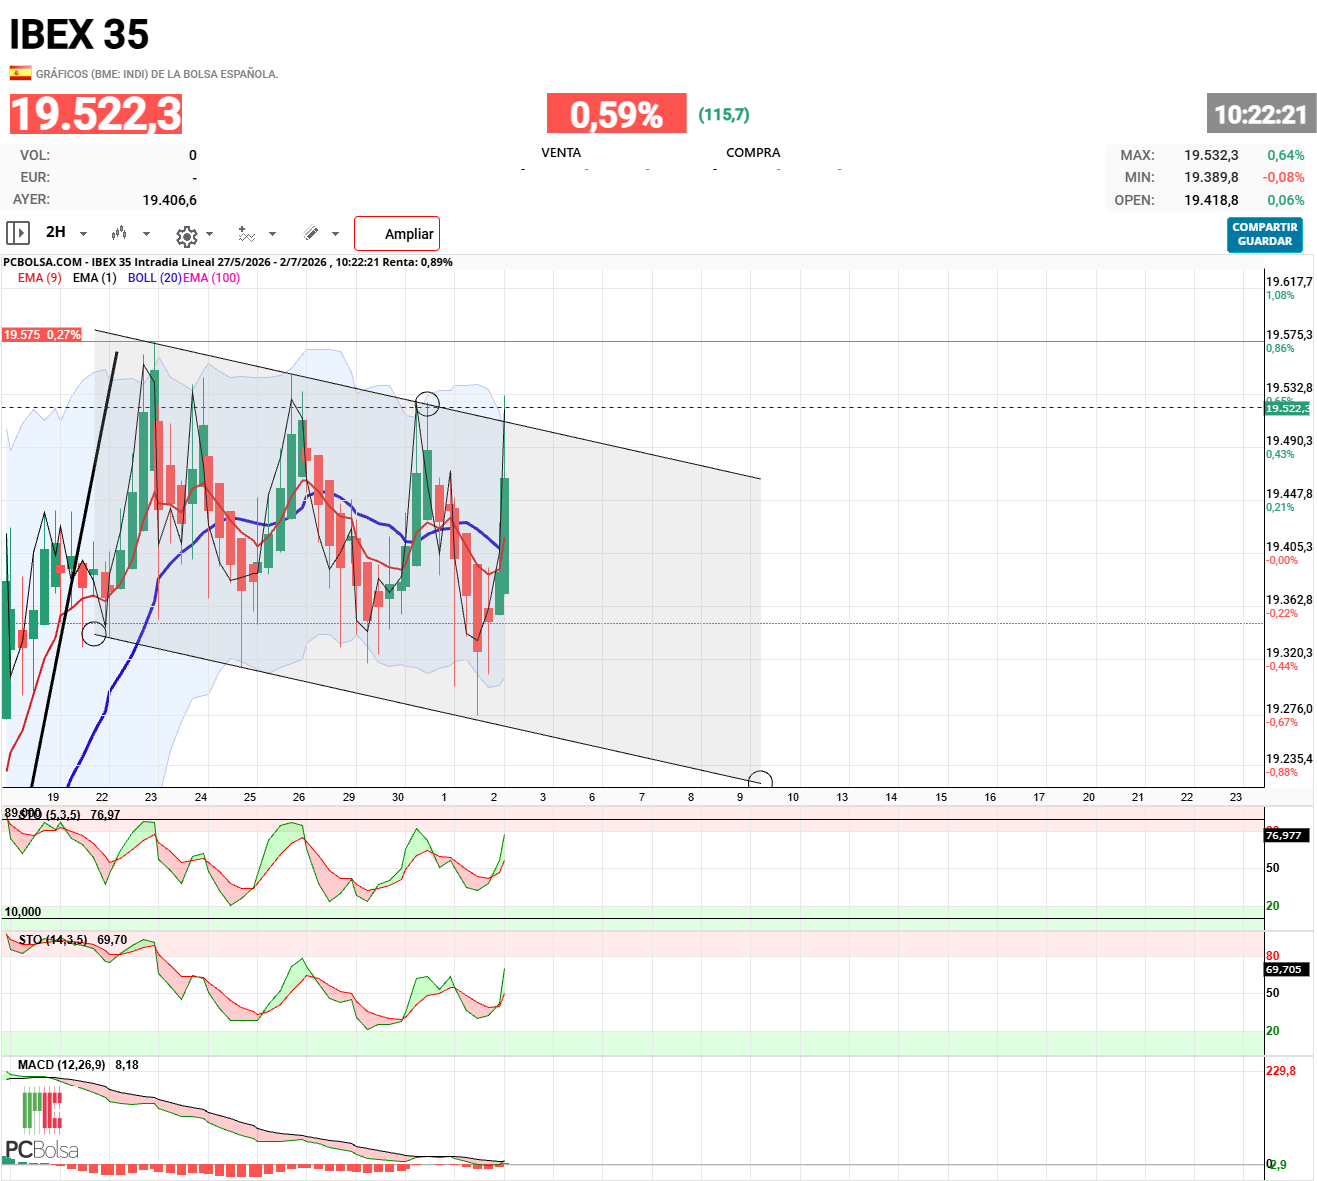Open chart settings gear icon
The height and width of the screenshot is (1181, 1317).
(x=186, y=236)
